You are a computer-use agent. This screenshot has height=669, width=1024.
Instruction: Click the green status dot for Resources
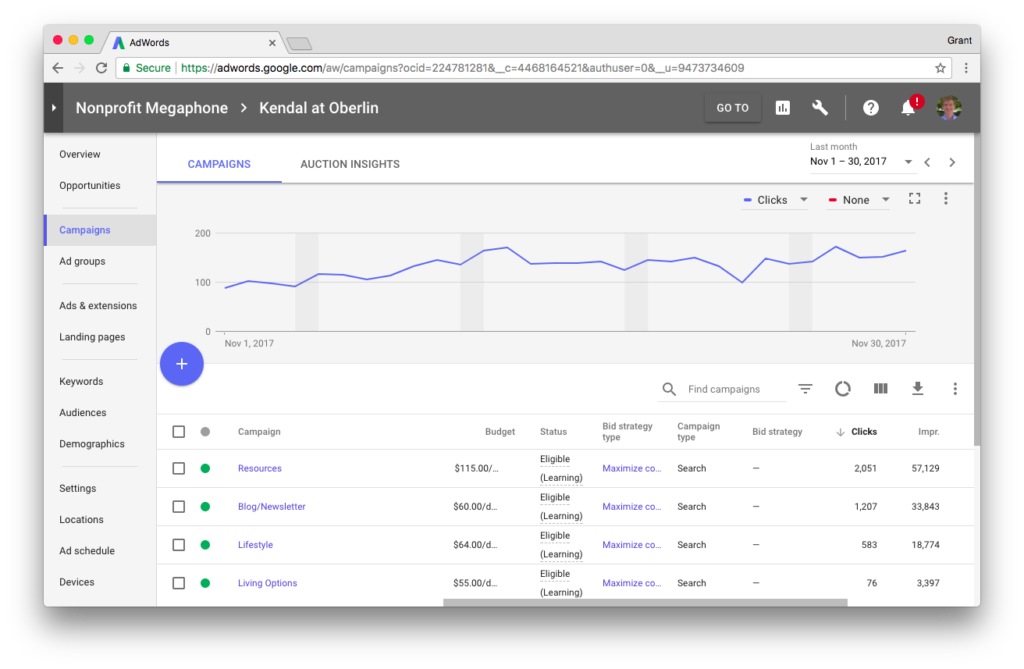[x=205, y=468]
